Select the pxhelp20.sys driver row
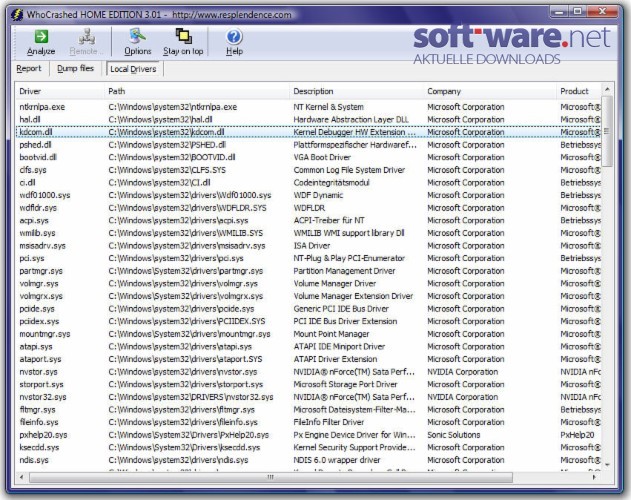The width and height of the screenshot is (631, 500). [x=308, y=435]
